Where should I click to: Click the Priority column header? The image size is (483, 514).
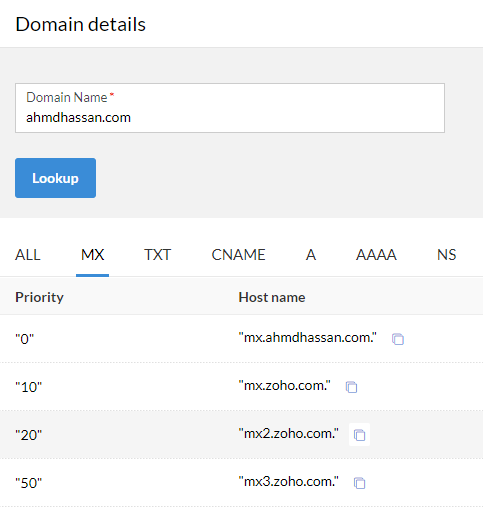[x=39, y=297]
